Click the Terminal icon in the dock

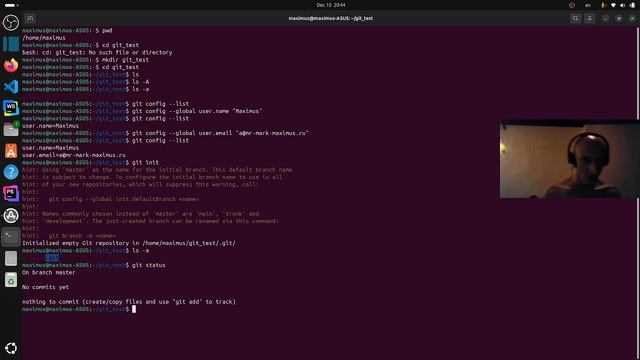pyautogui.click(x=11, y=237)
